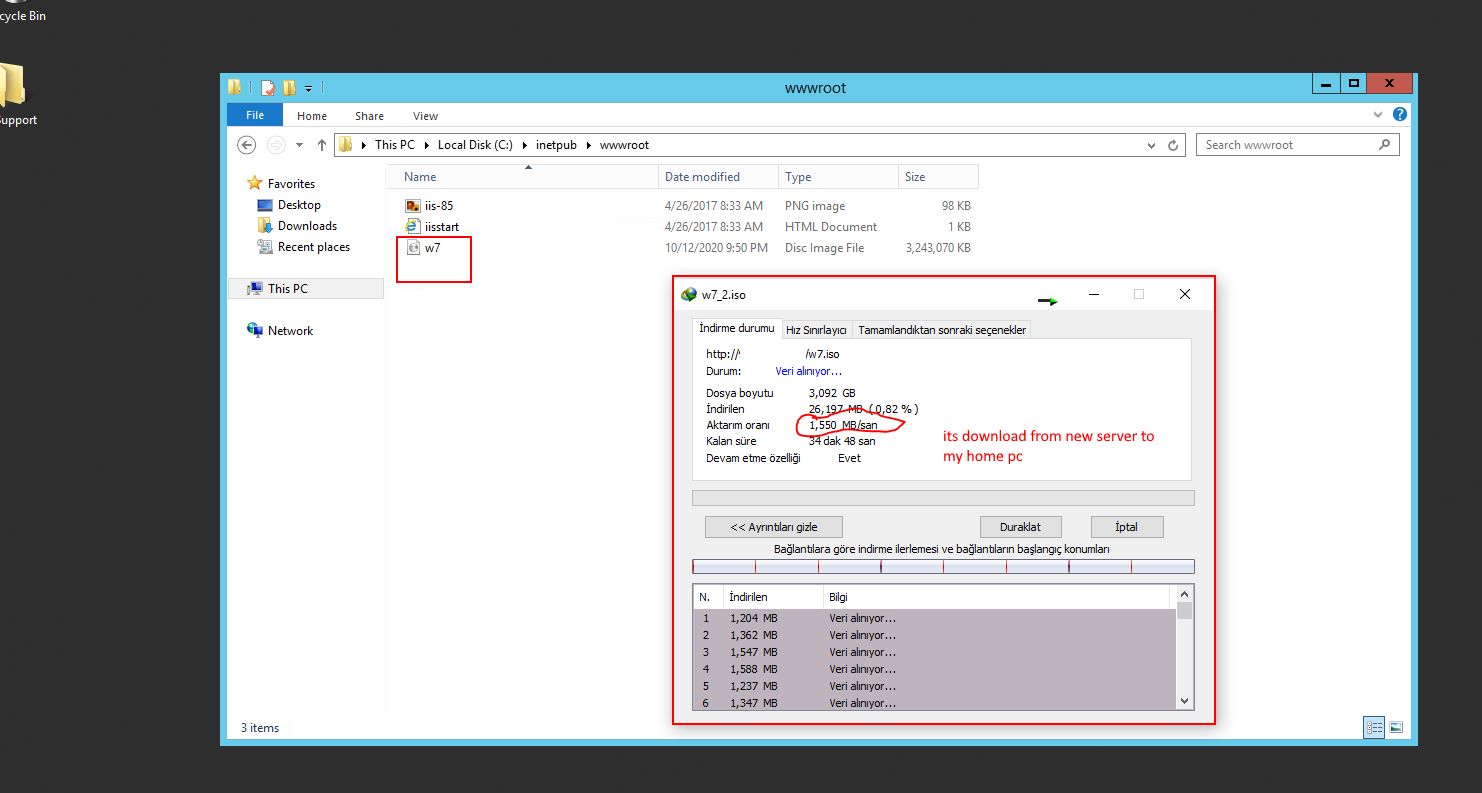Image resolution: width=1482 pixels, height=793 pixels.
Task: Click the connections list scrollbar up arrow
Action: pyautogui.click(x=1185, y=594)
